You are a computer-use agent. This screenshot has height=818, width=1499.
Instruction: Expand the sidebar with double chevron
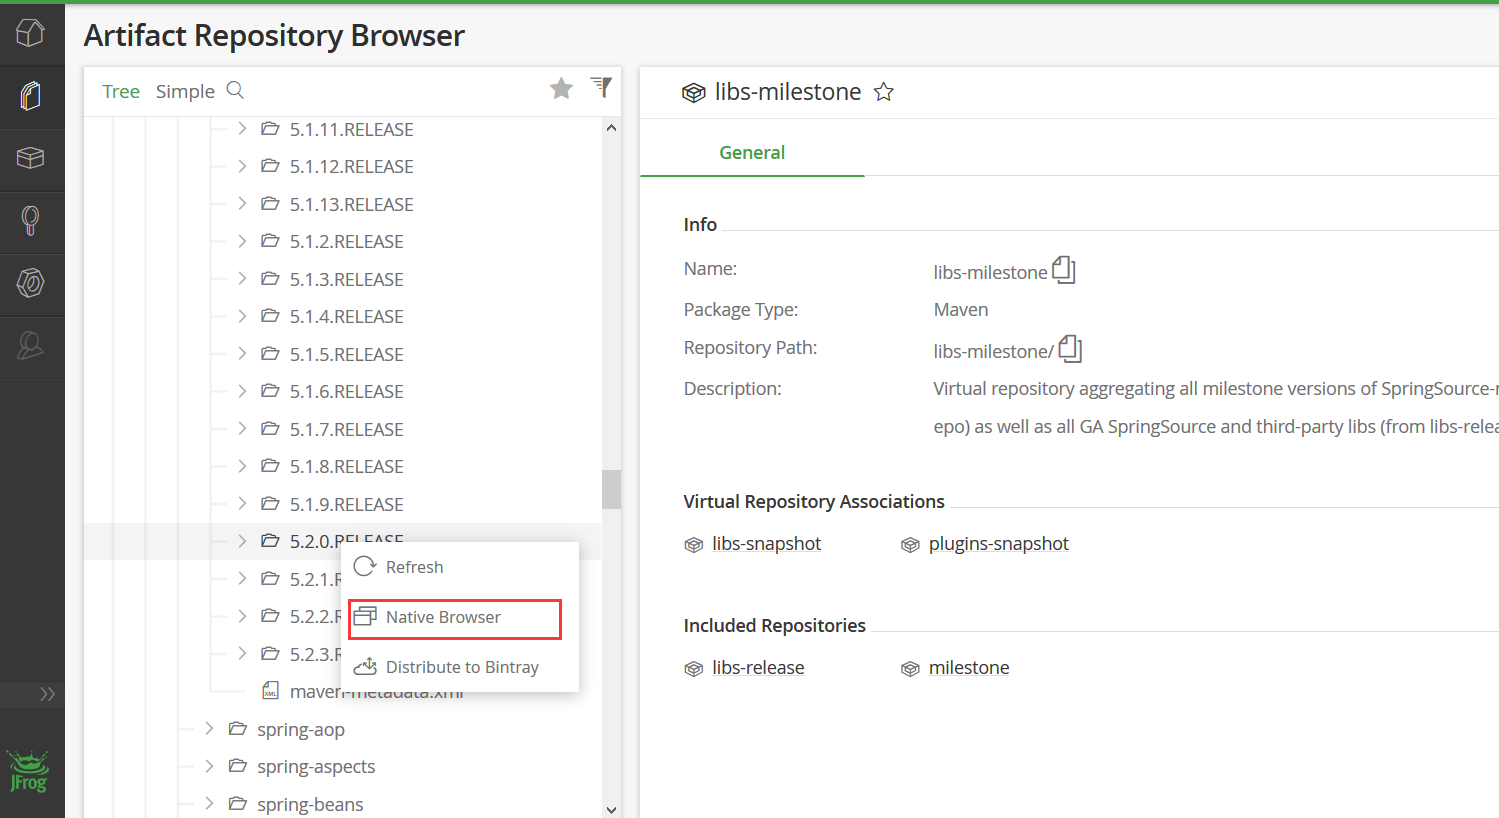[47, 694]
